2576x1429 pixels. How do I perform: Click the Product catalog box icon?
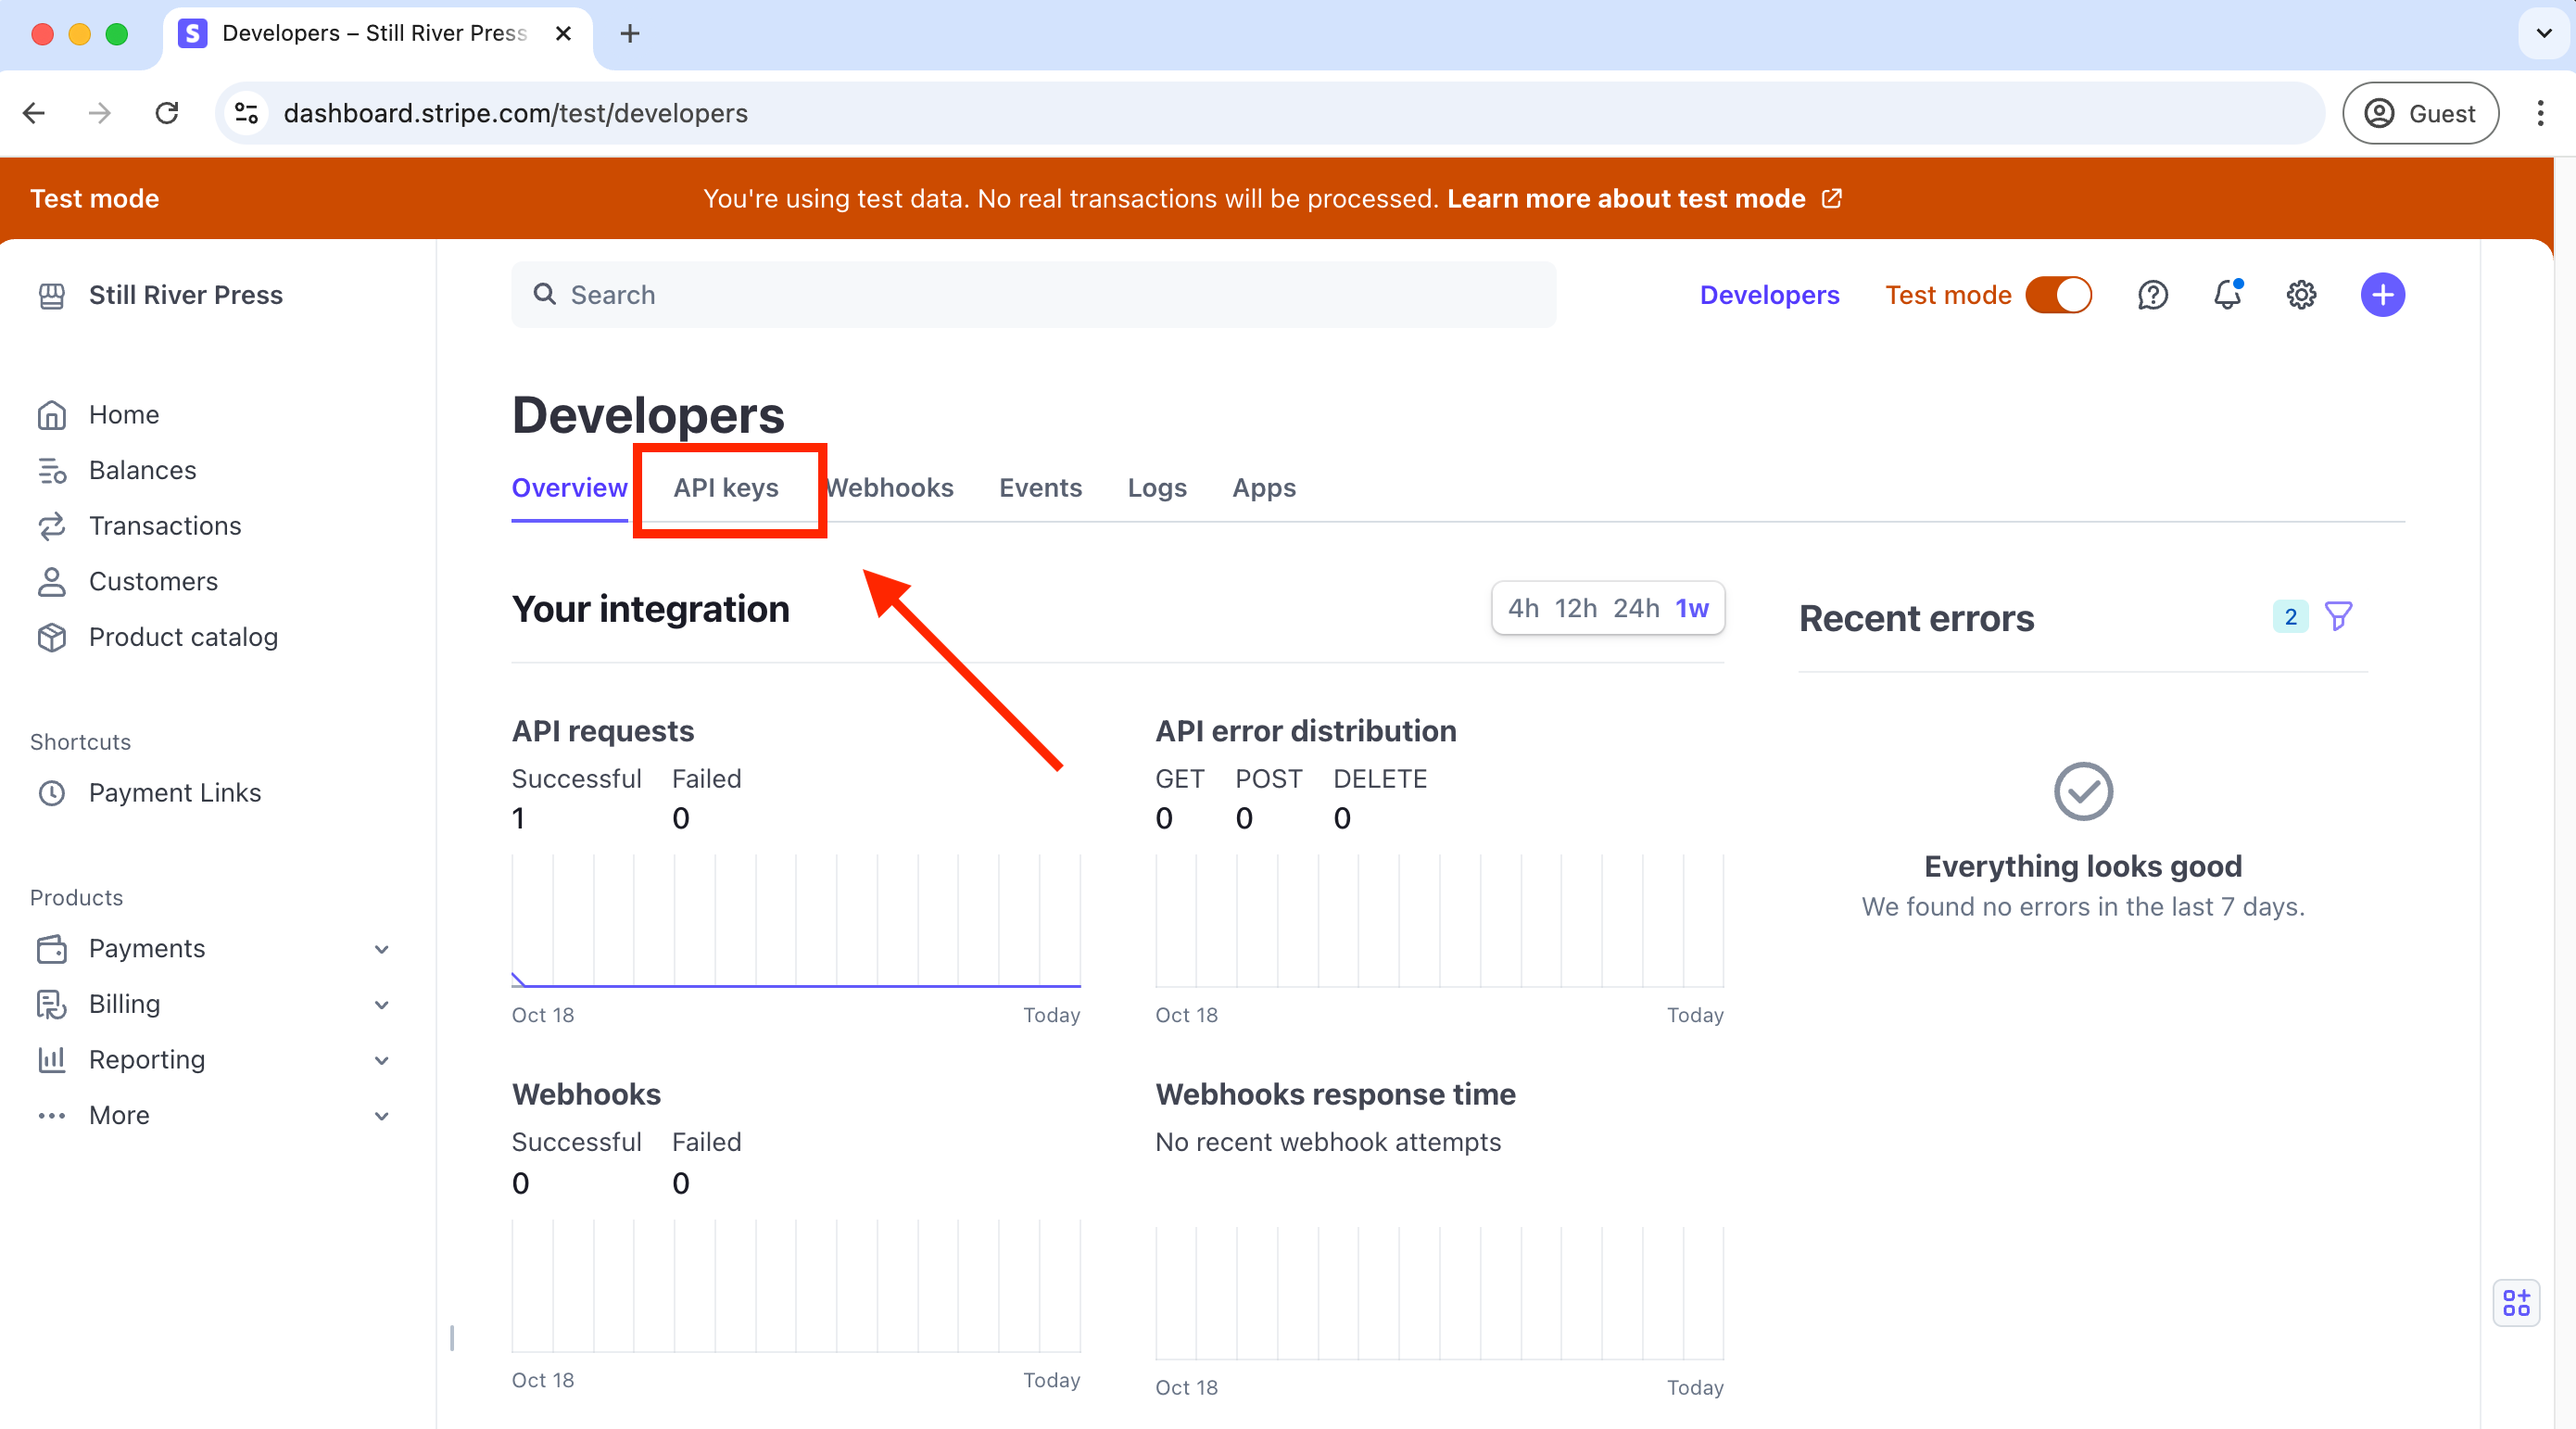point(51,638)
